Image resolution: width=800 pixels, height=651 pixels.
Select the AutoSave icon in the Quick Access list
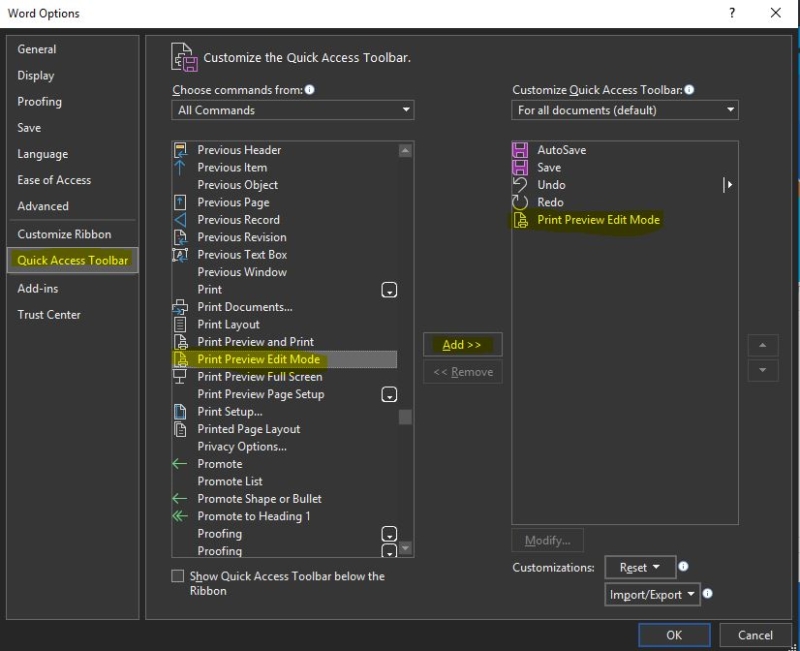(519, 149)
